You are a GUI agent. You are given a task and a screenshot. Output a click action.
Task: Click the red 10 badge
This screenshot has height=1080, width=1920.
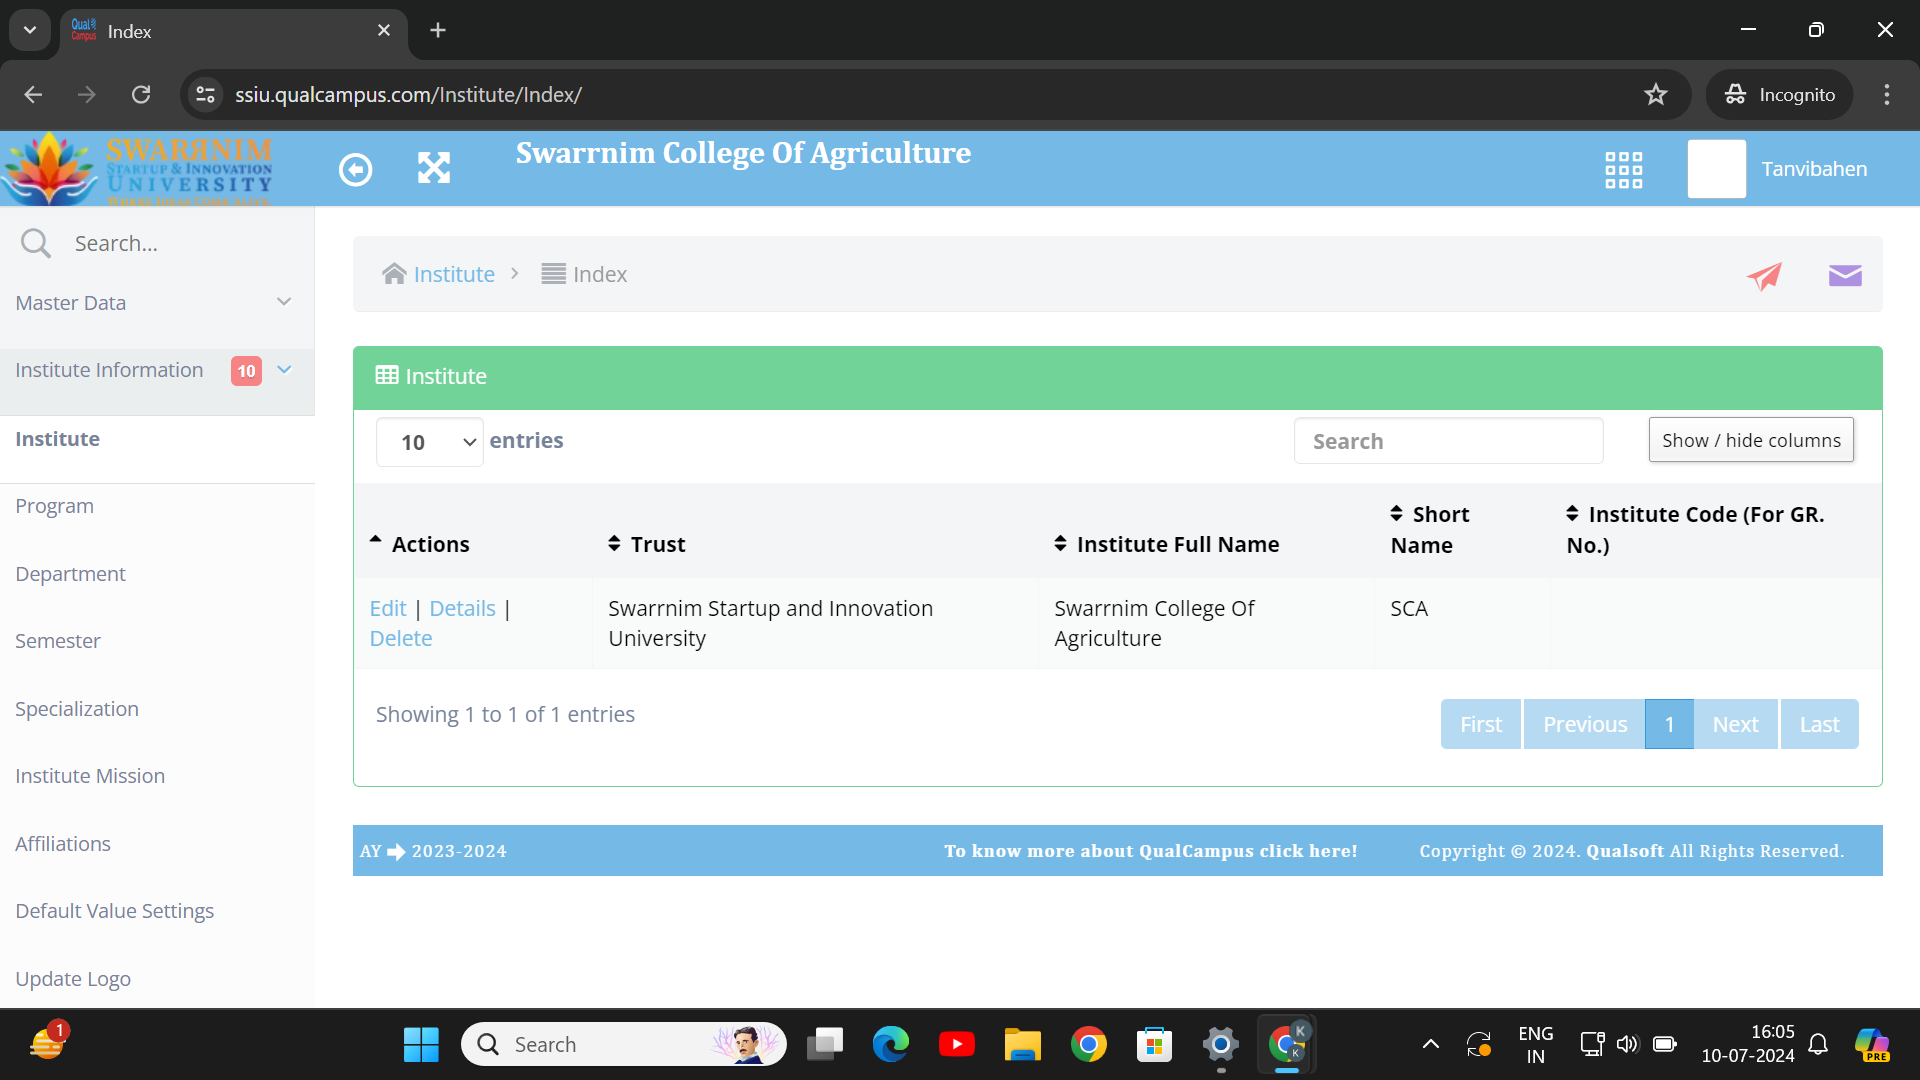point(246,371)
